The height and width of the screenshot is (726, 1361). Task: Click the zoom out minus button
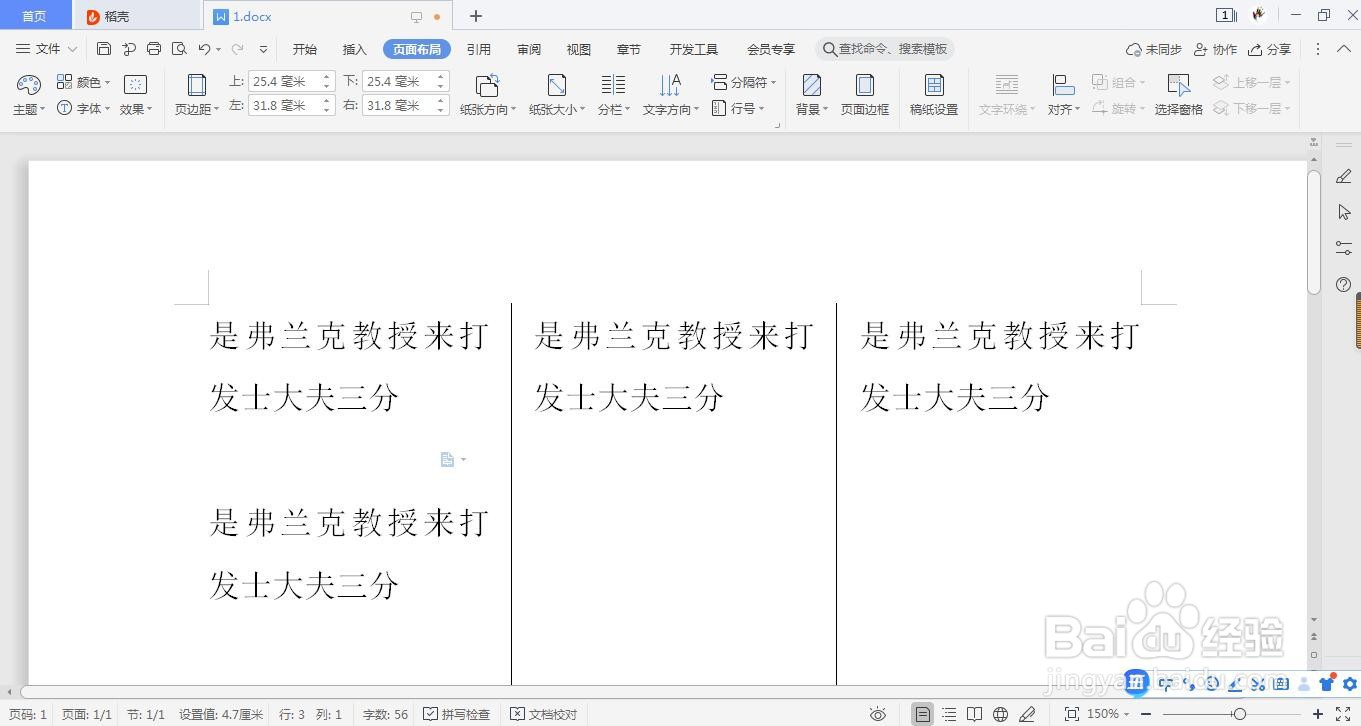(1146, 714)
